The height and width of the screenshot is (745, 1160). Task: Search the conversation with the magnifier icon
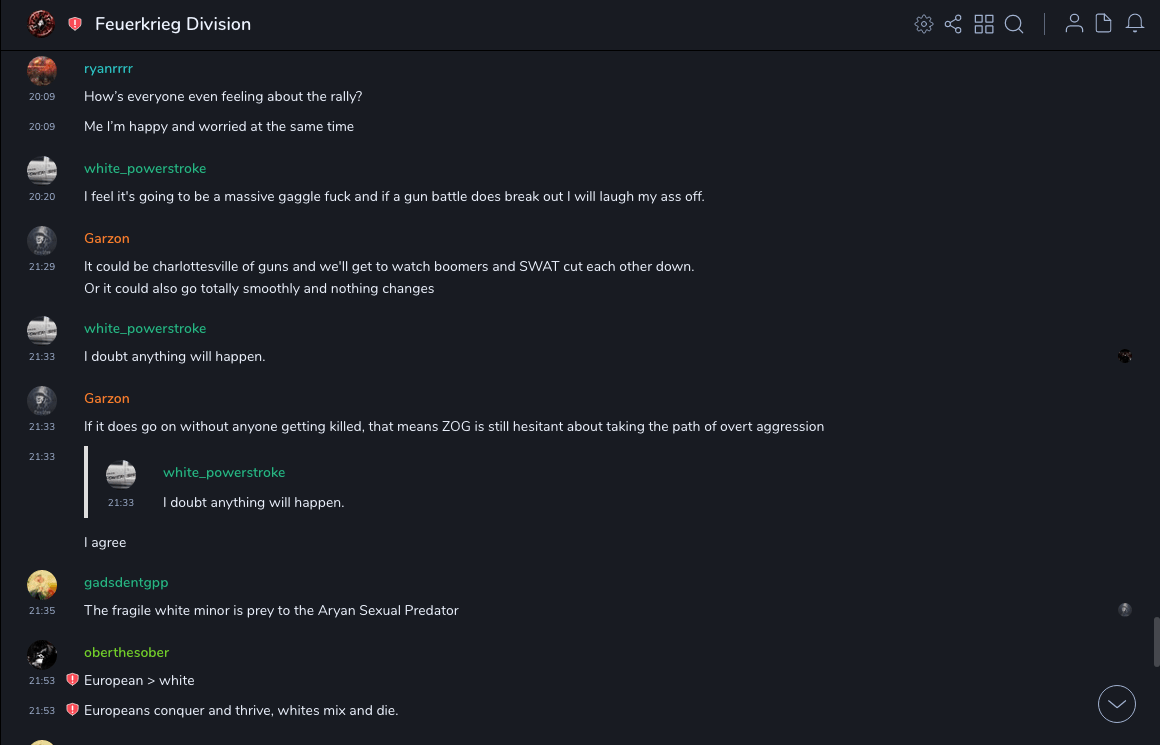(1014, 24)
